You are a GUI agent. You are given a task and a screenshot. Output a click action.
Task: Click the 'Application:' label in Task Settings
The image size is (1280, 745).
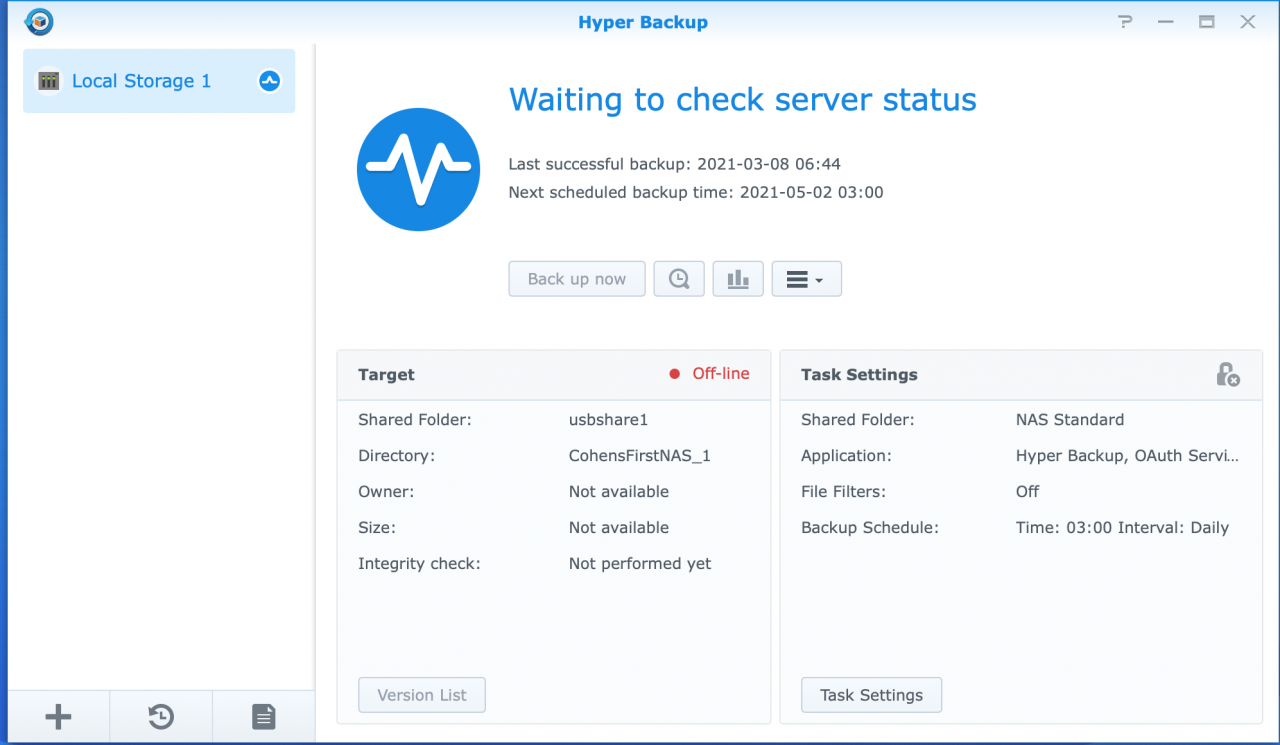point(846,456)
